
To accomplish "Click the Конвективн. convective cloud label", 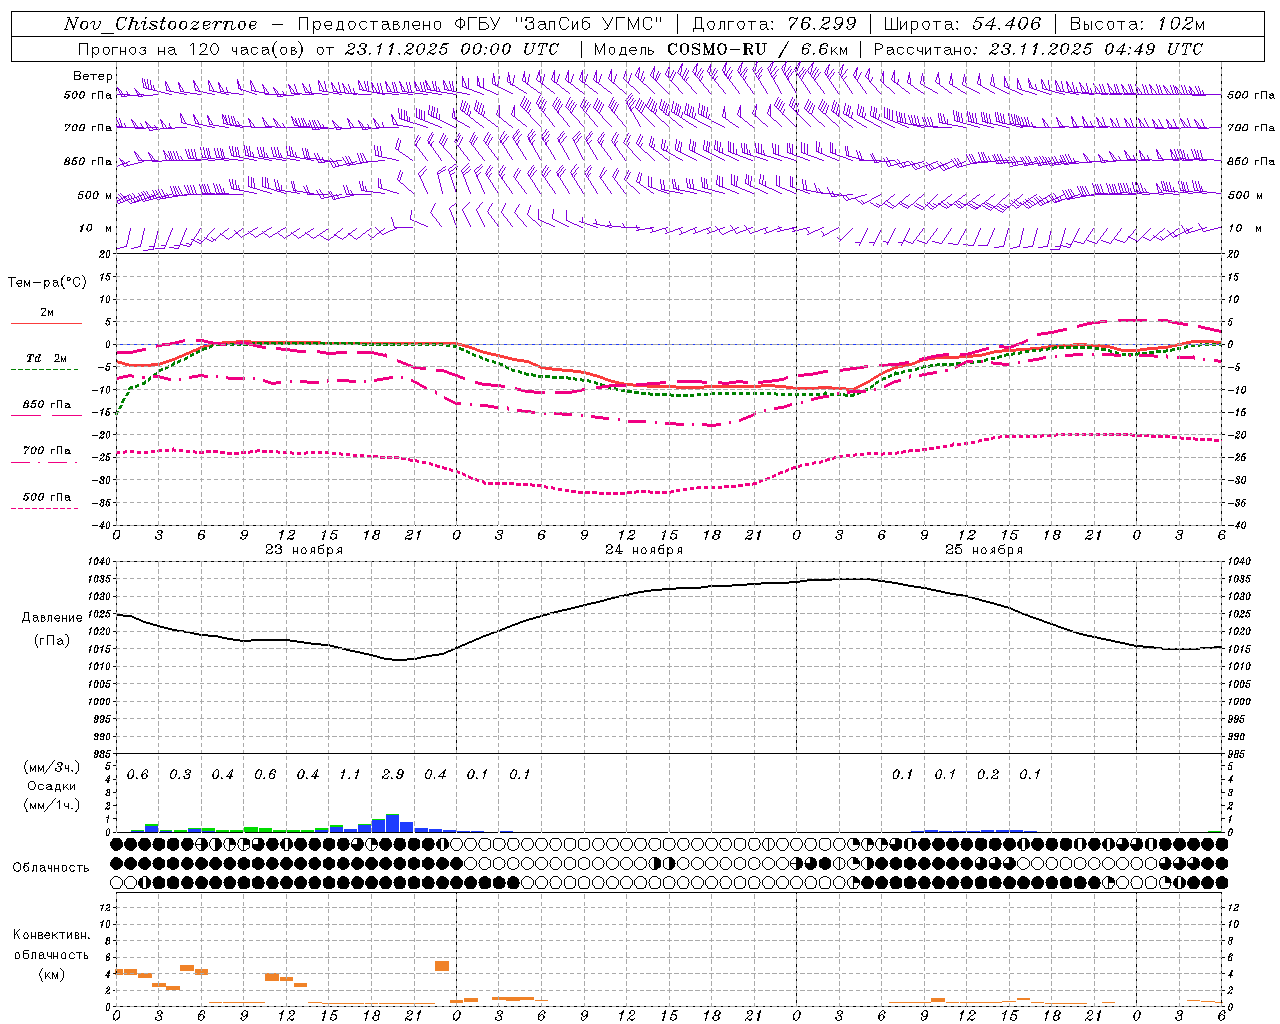I will [52, 935].
